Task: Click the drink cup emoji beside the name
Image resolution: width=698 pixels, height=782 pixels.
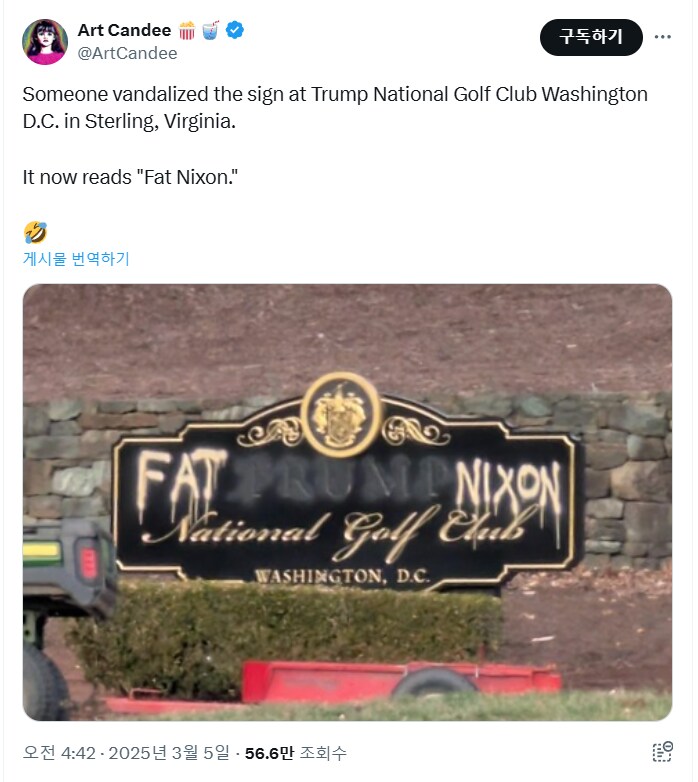Action: (x=211, y=30)
